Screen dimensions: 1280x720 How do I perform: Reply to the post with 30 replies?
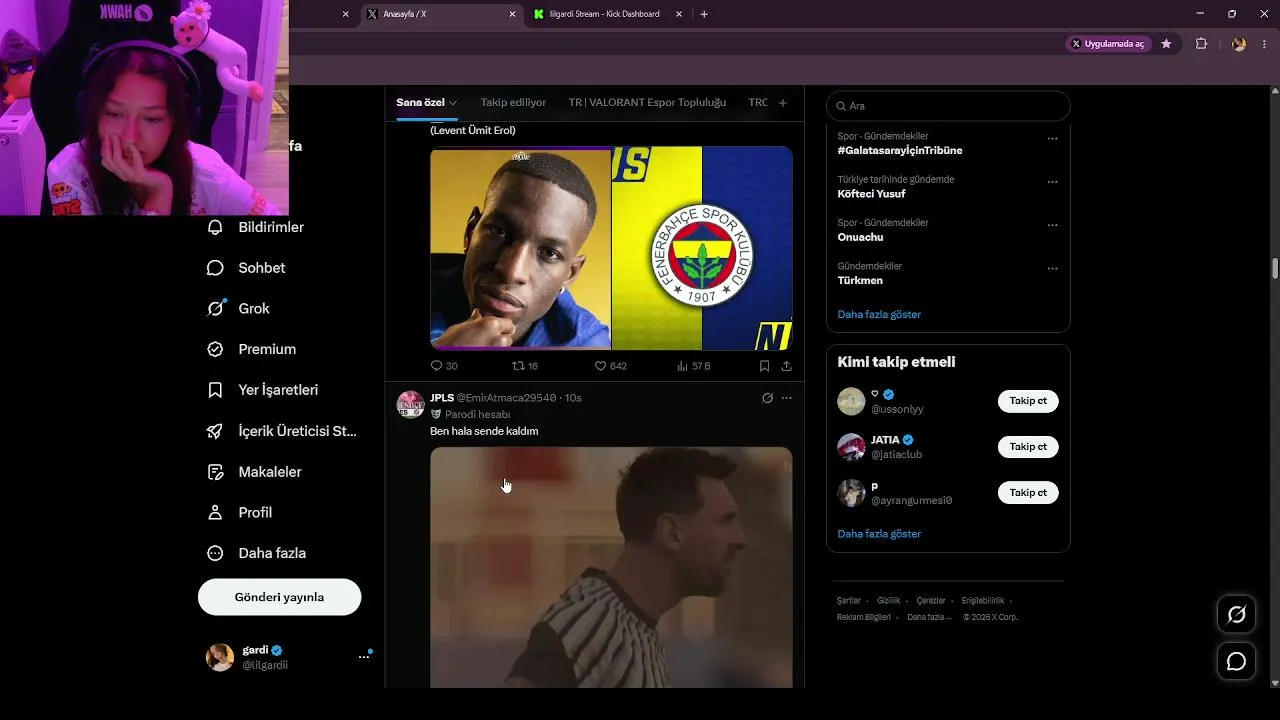click(444, 366)
